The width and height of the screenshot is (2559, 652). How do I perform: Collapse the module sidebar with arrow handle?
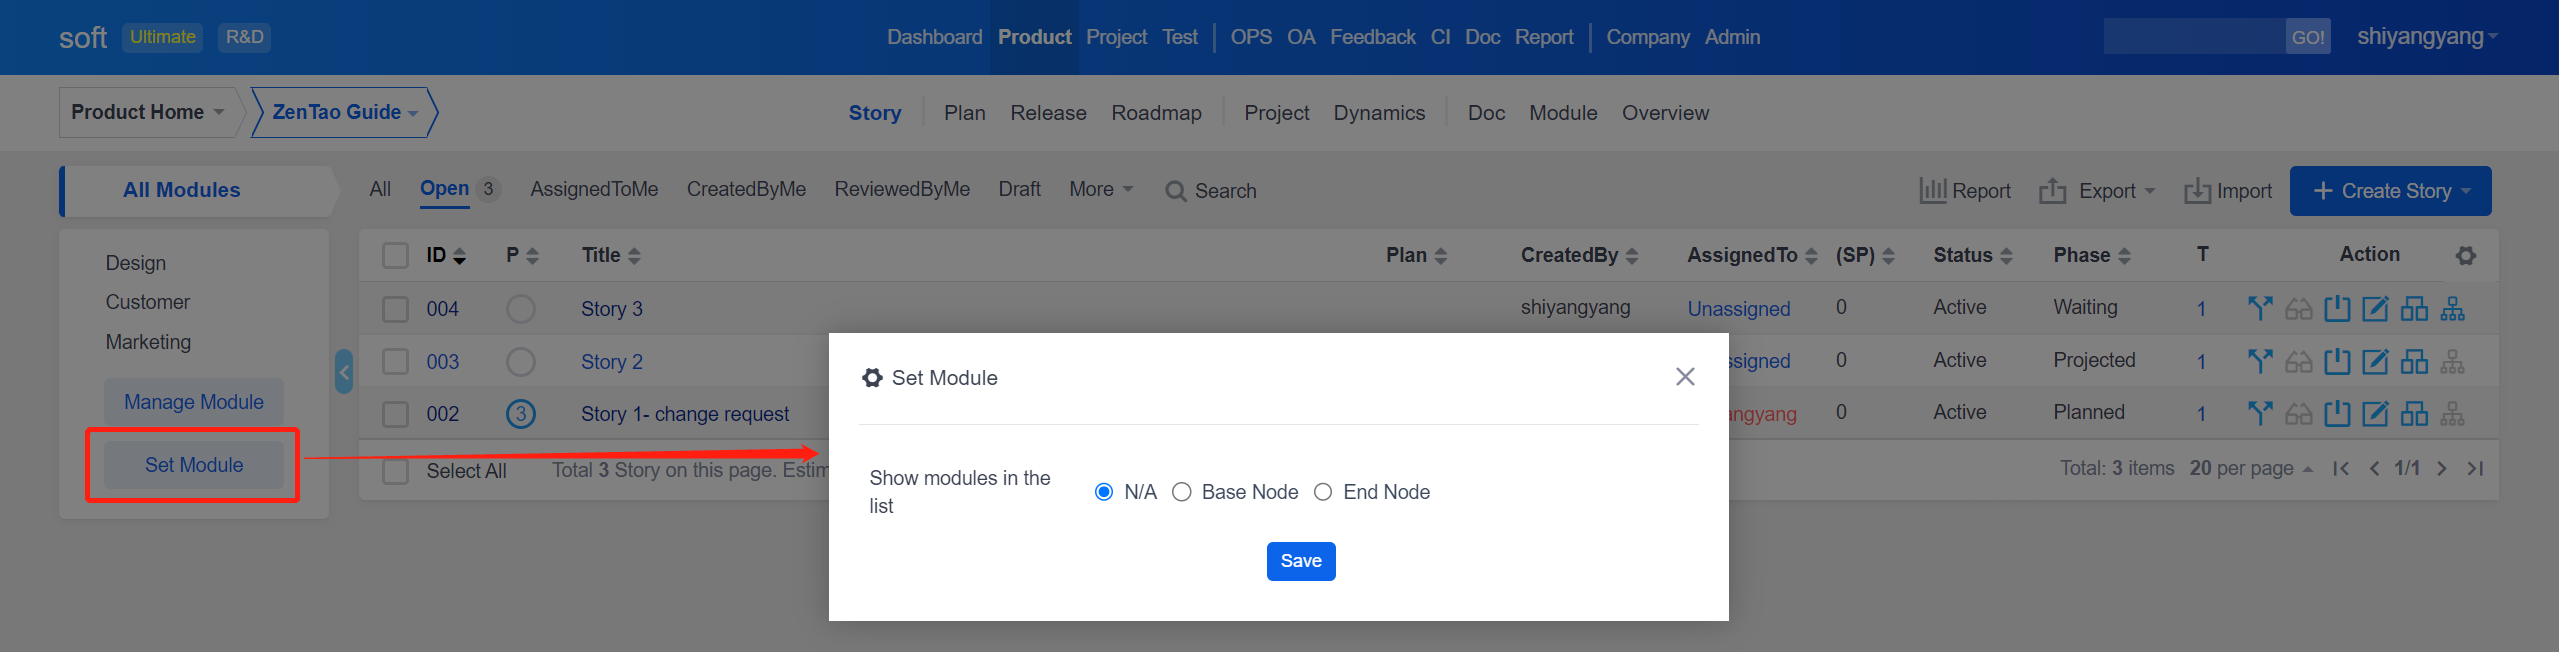(344, 372)
